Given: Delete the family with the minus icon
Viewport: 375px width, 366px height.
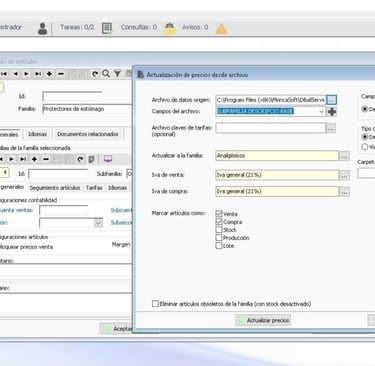Looking at the screenshot, I should (61, 74).
